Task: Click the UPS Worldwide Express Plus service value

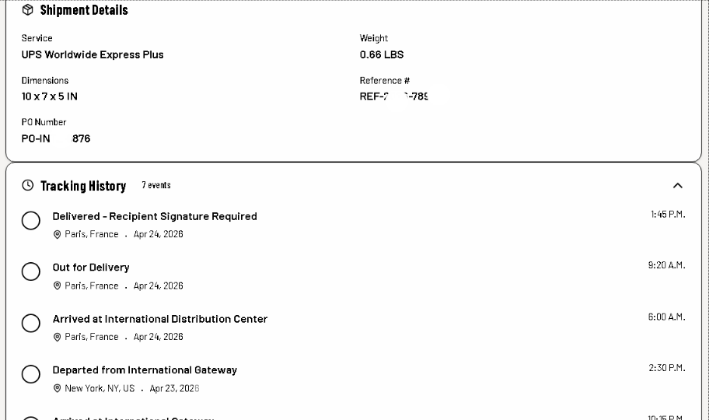Action: pos(92,55)
